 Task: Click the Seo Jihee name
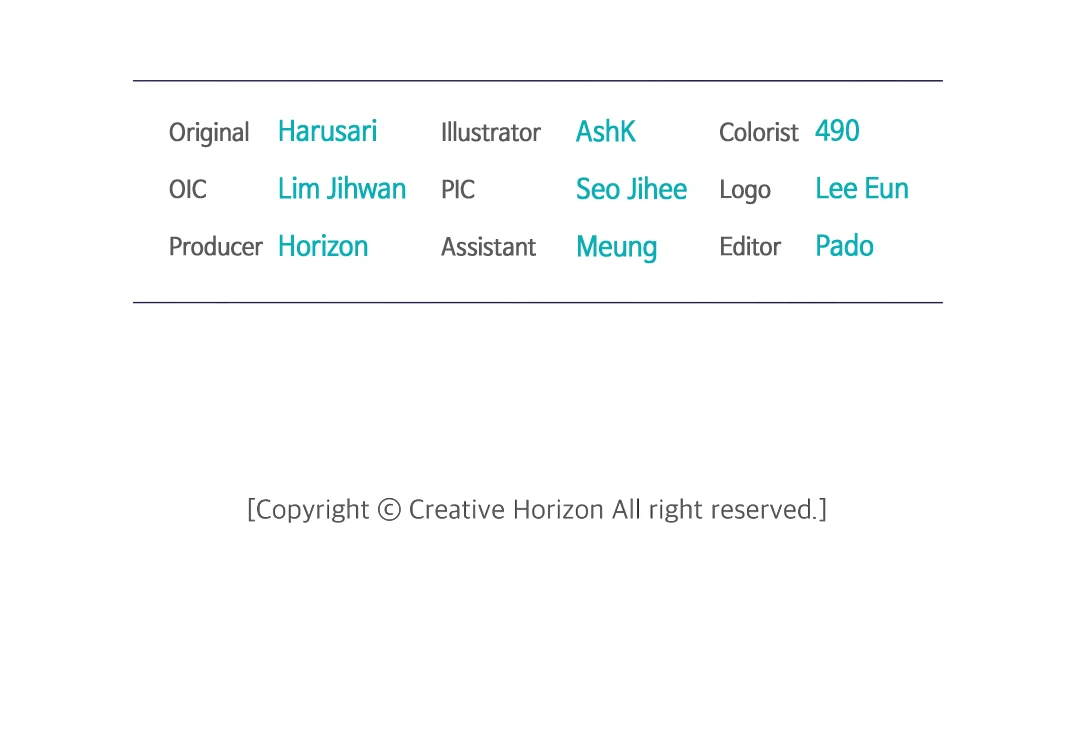631,189
